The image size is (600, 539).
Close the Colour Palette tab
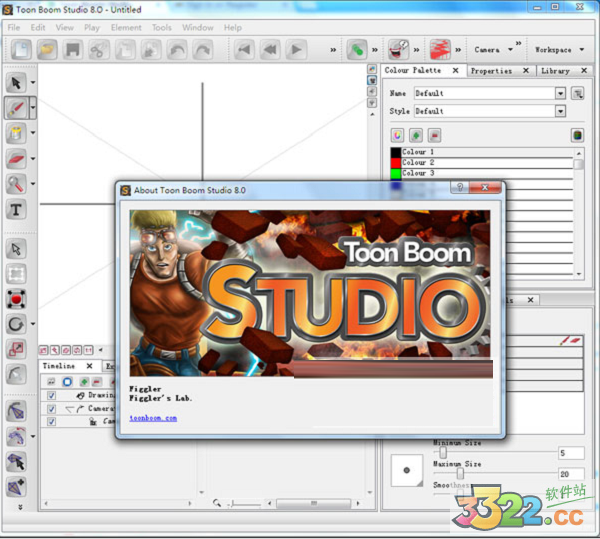tap(455, 70)
